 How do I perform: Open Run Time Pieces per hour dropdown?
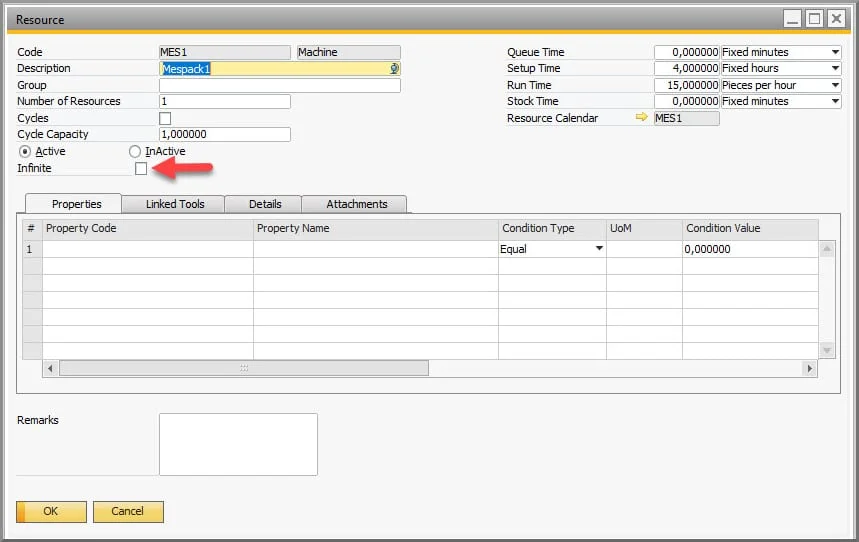click(x=835, y=85)
